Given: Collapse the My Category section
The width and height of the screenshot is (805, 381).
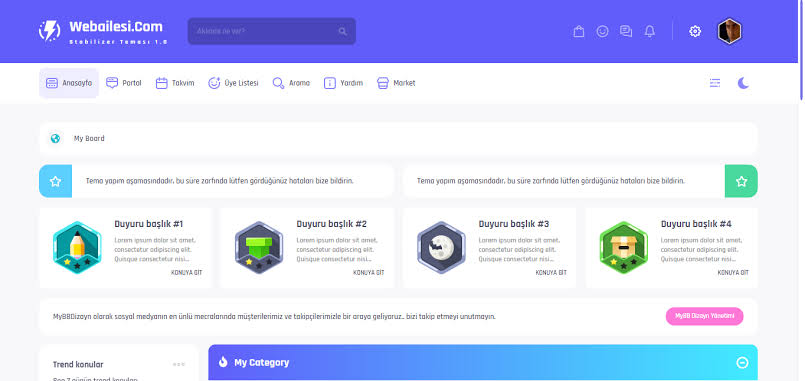Looking at the screenshot, I should click(742, 363).
